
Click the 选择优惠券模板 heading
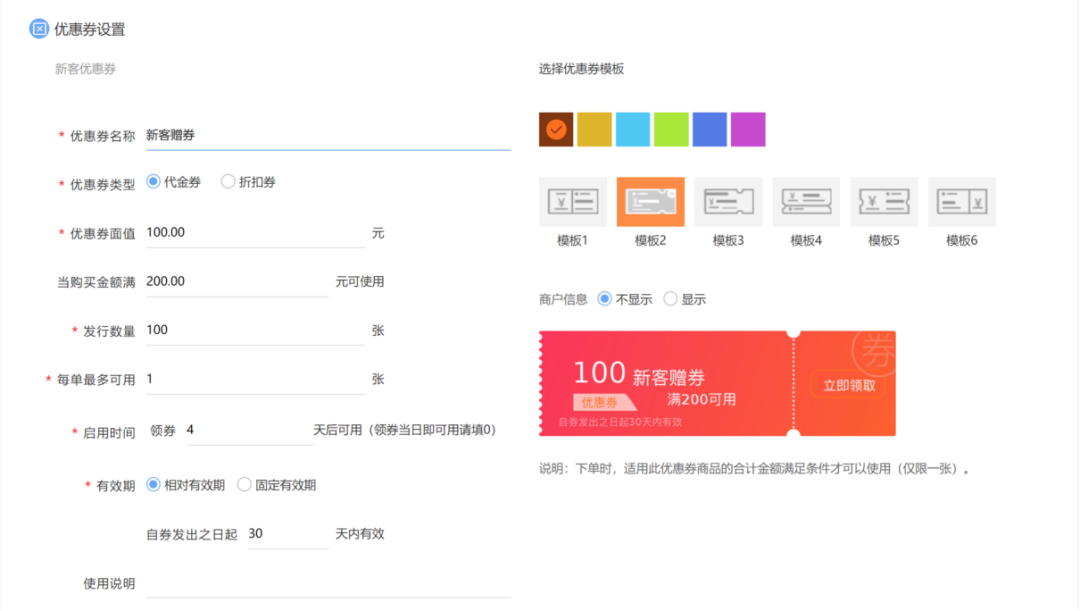click(x=581, y=69)
